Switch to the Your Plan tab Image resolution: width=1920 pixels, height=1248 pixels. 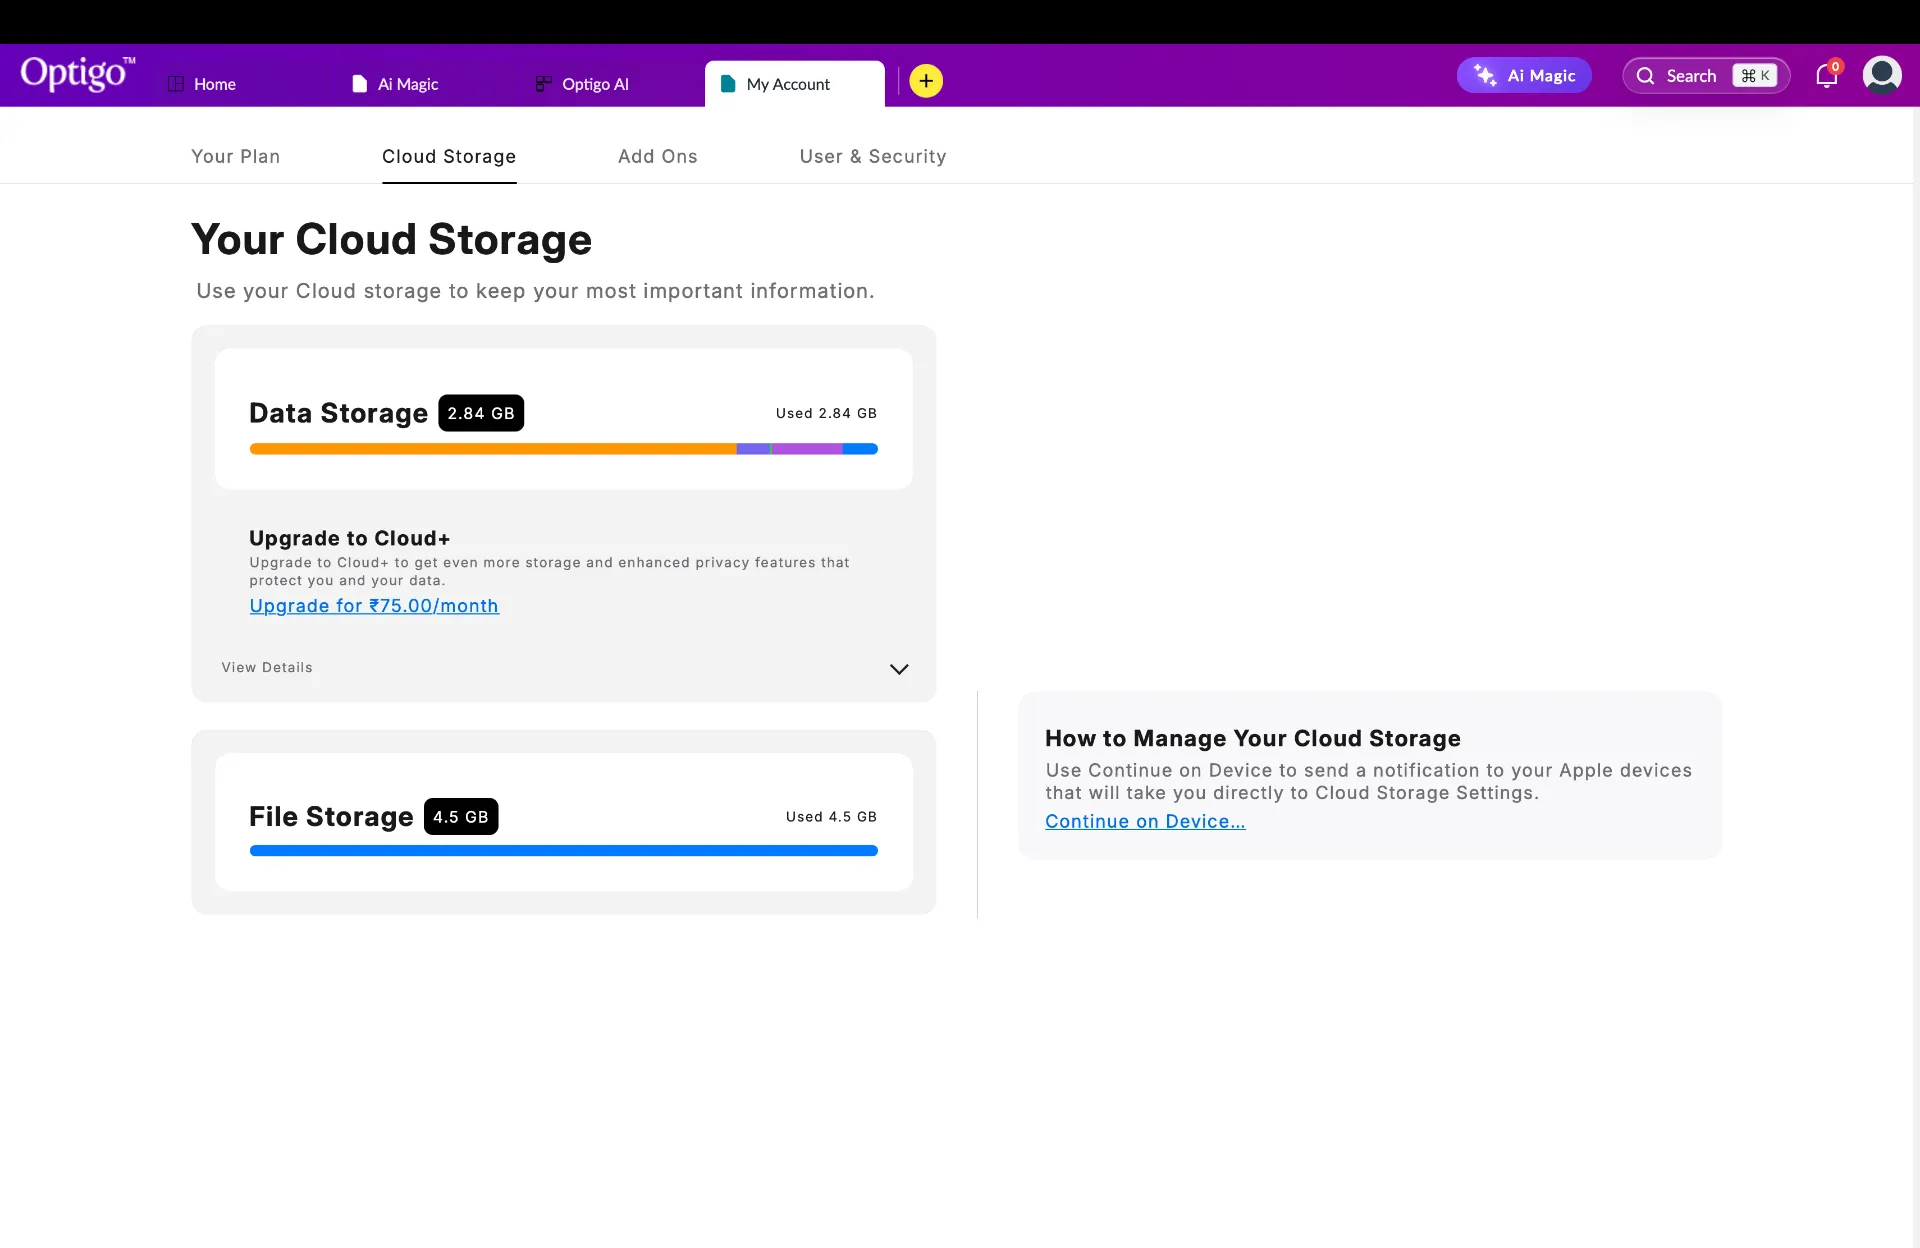[x=235, y=156]
